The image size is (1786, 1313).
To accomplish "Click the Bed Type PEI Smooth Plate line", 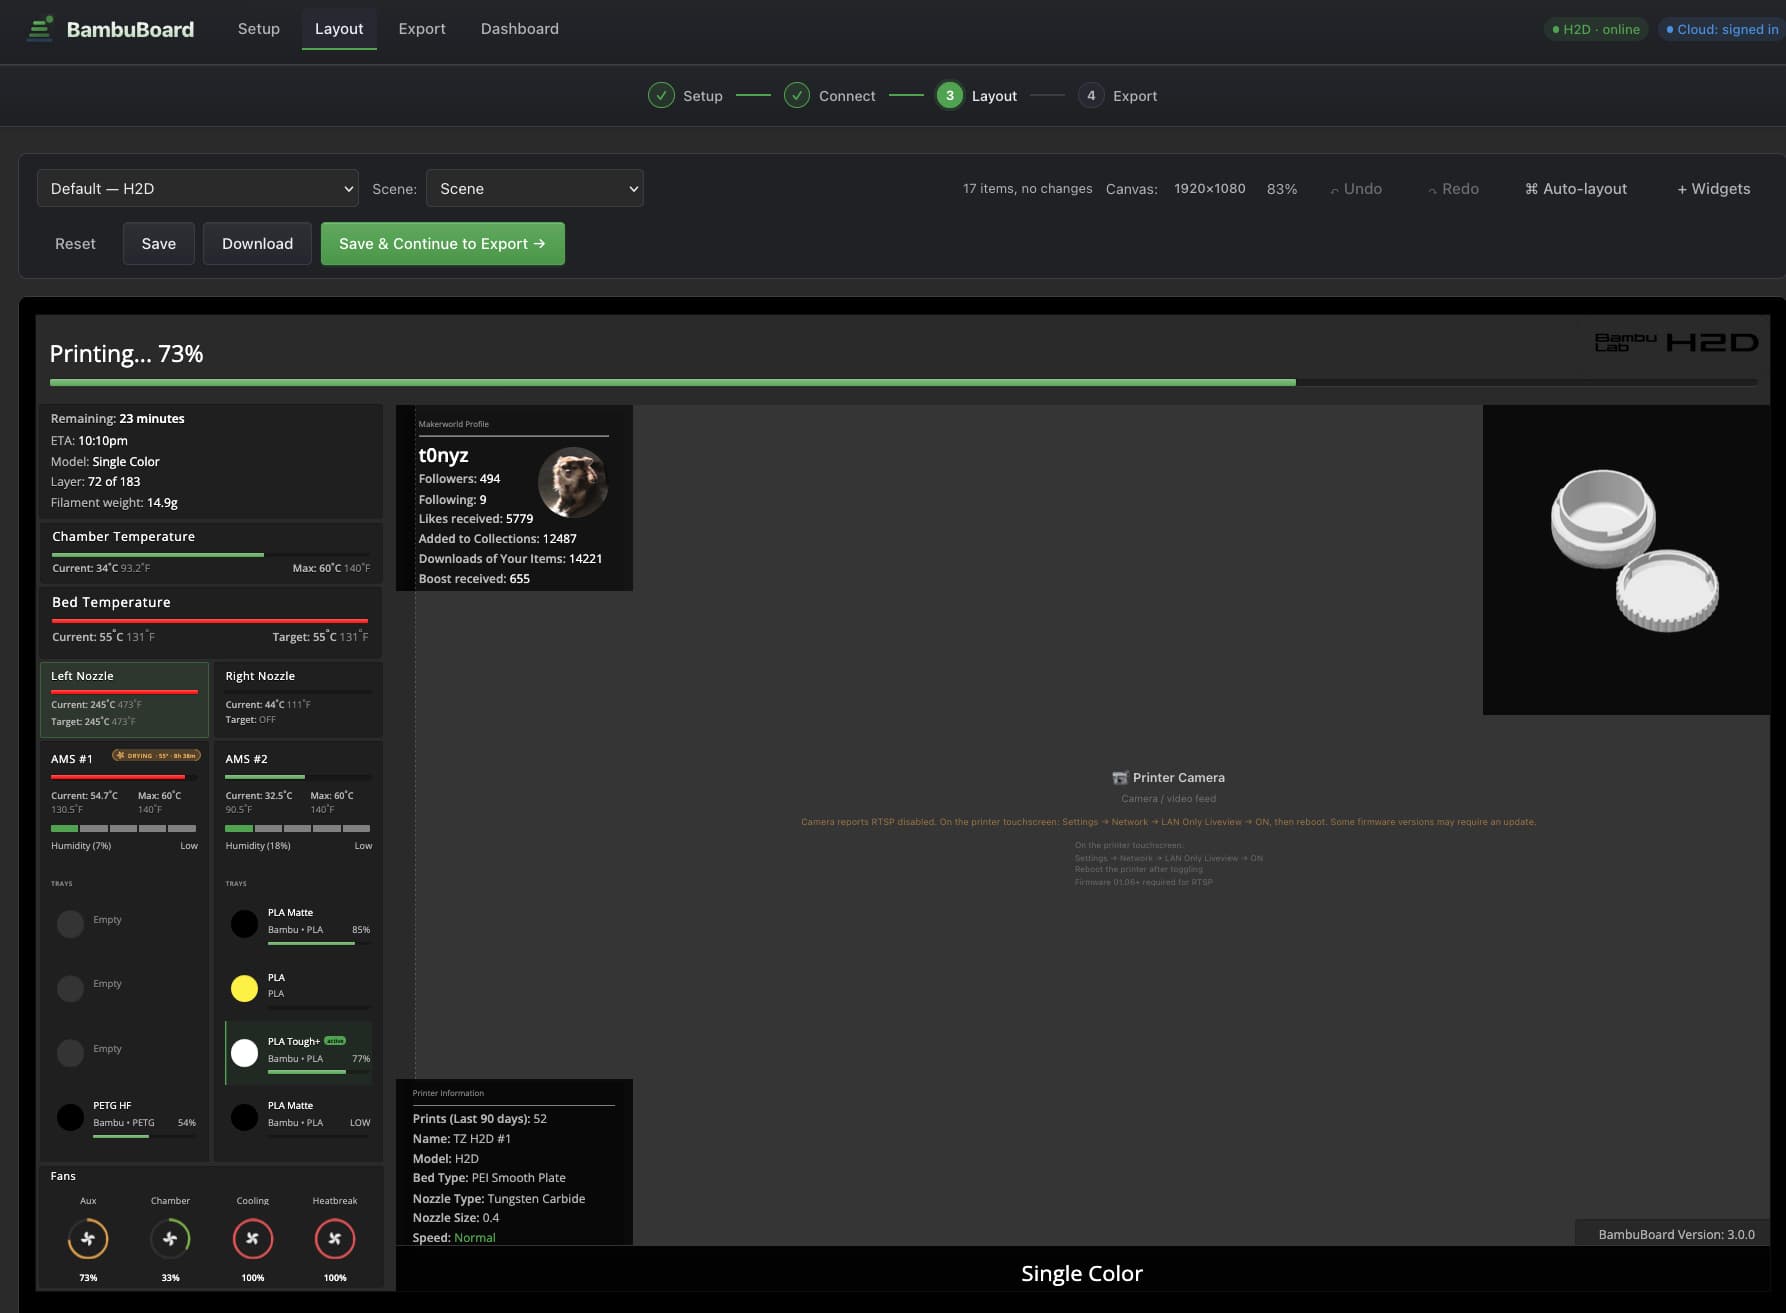I will click(489, 1178).
